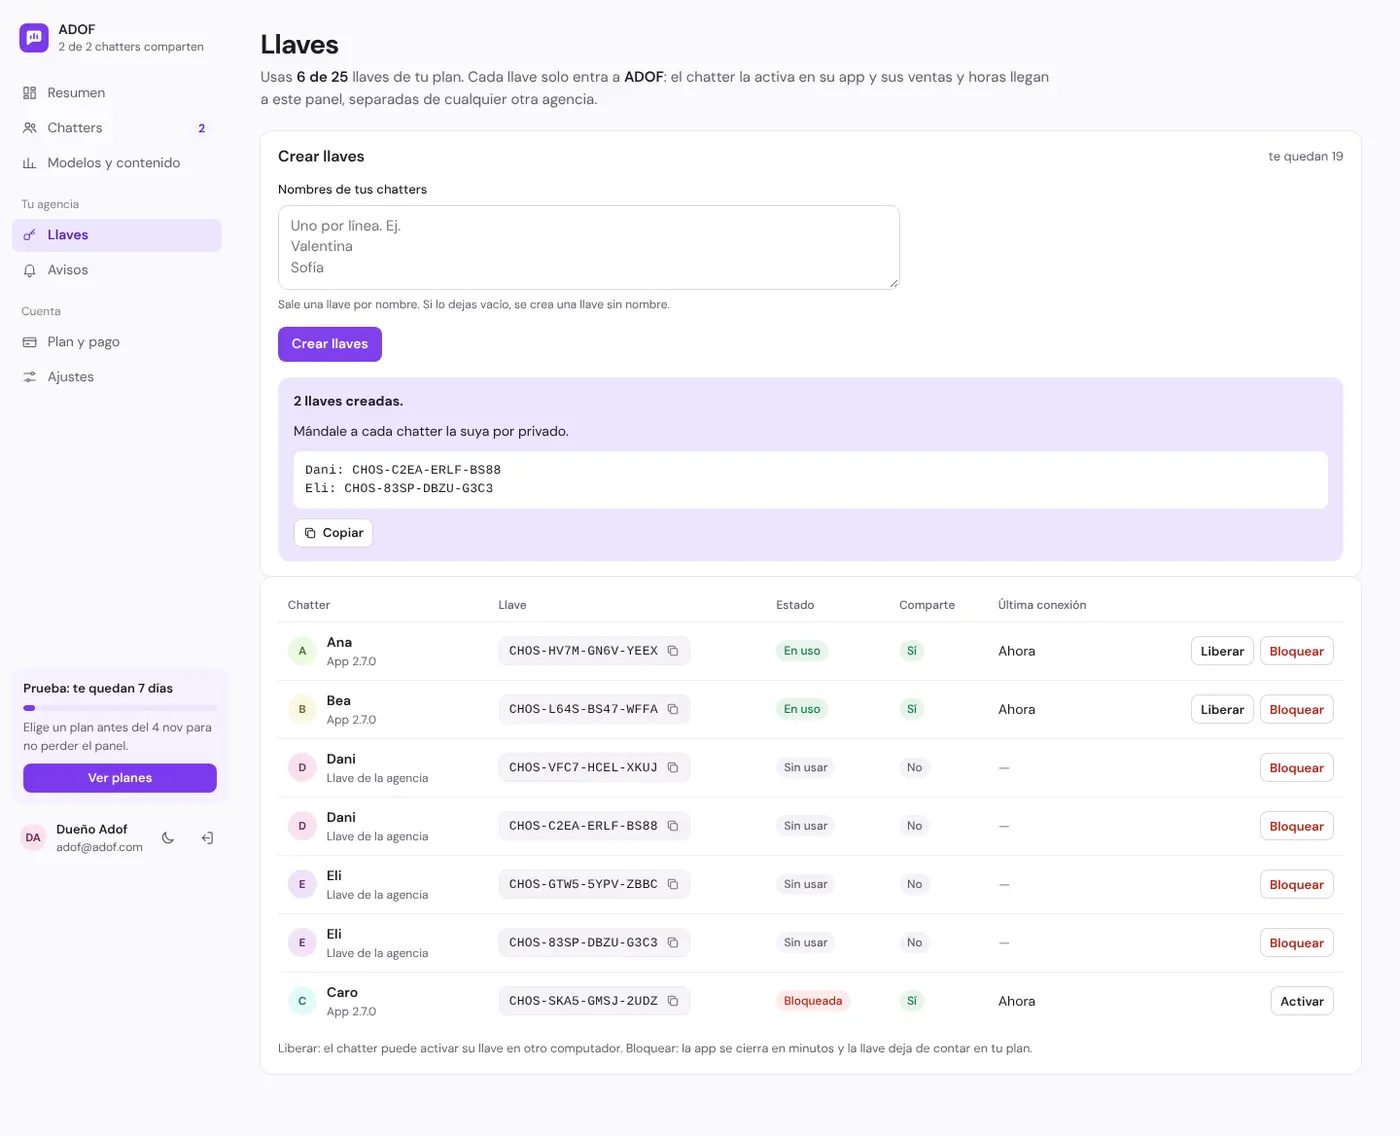Image resolution: width=1400 pixels, height=1136 pixels.
Task: Release Bea's key with Liberar
Action: [1222, 709]
